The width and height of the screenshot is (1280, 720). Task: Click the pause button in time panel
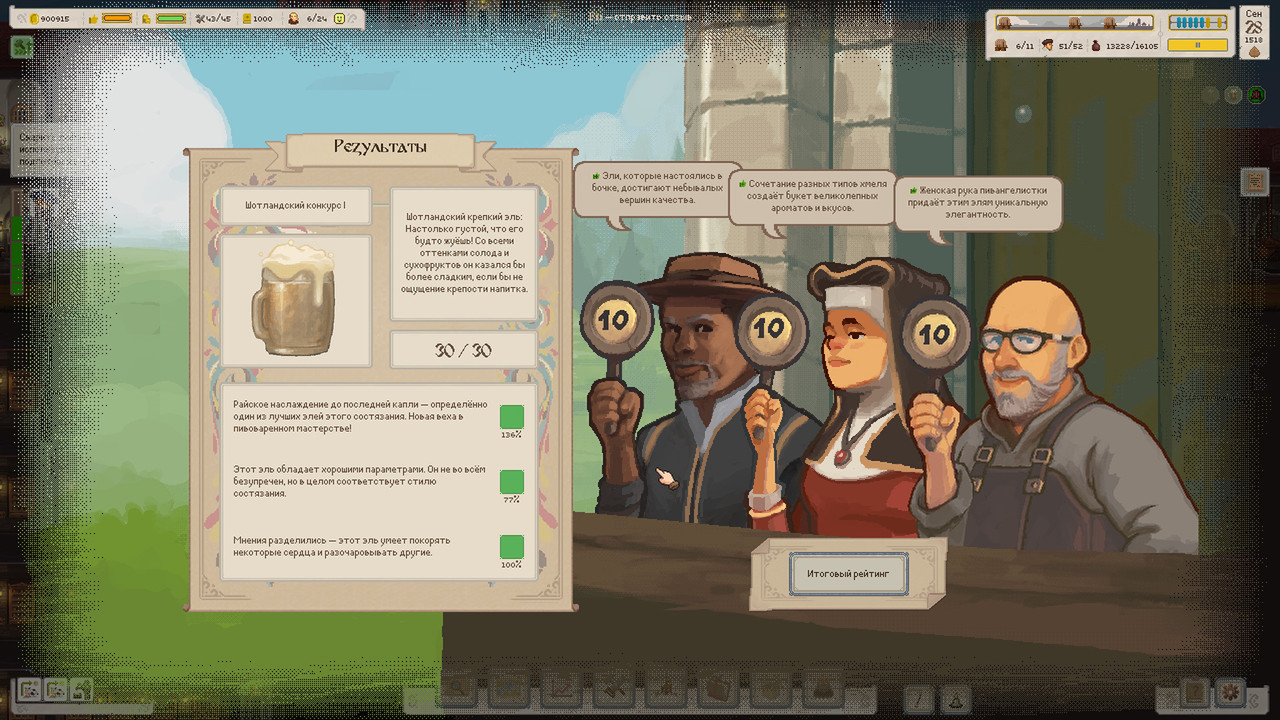[x=1197, y=45]
